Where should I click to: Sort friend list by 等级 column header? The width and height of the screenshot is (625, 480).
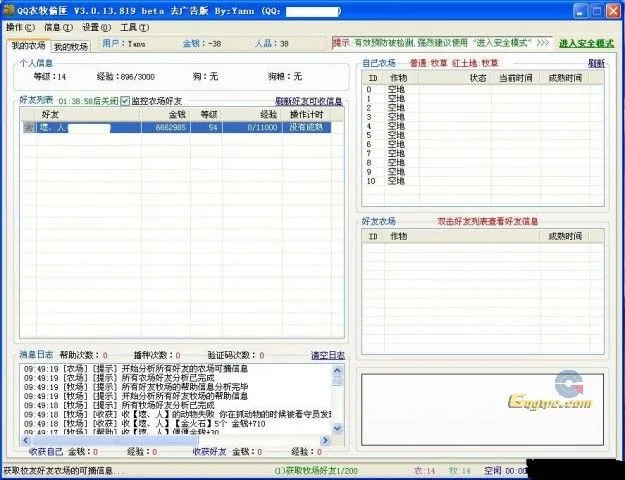206,115
